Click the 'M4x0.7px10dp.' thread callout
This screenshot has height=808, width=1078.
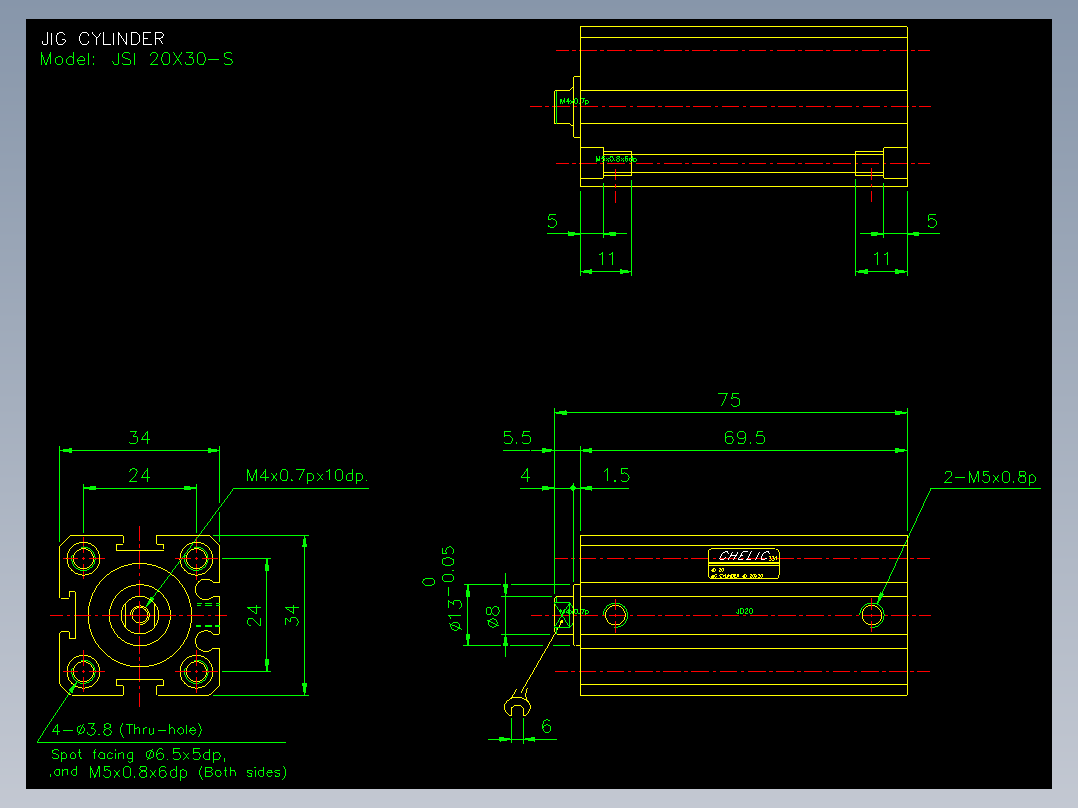[x=307, y=475]
